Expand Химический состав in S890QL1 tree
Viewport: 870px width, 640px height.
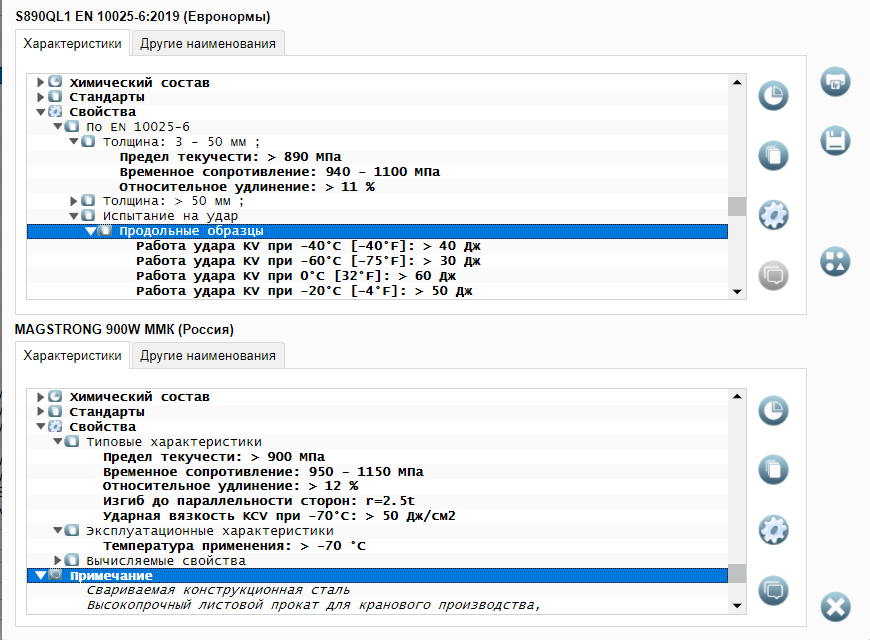pyautogui.click(x=40, y=82)
